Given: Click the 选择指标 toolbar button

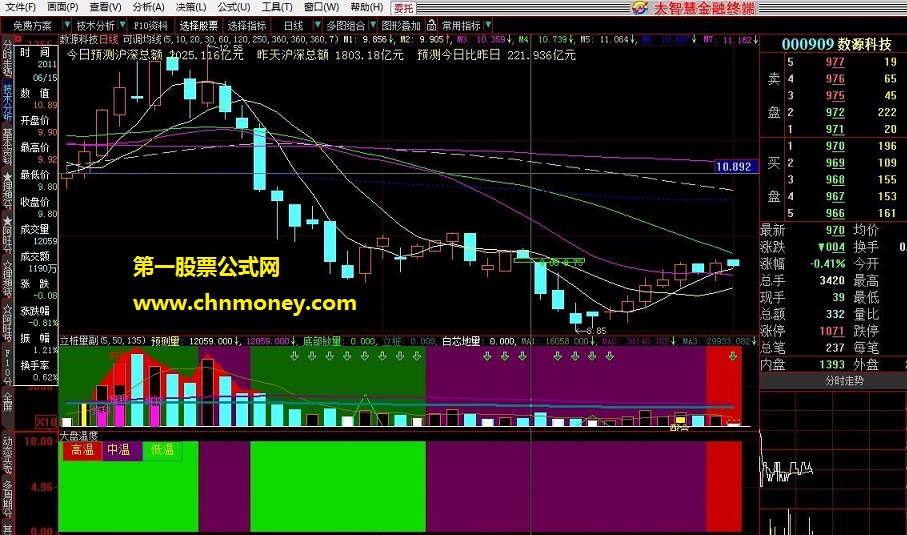Looking at the screenshot, I should [246, 26].
